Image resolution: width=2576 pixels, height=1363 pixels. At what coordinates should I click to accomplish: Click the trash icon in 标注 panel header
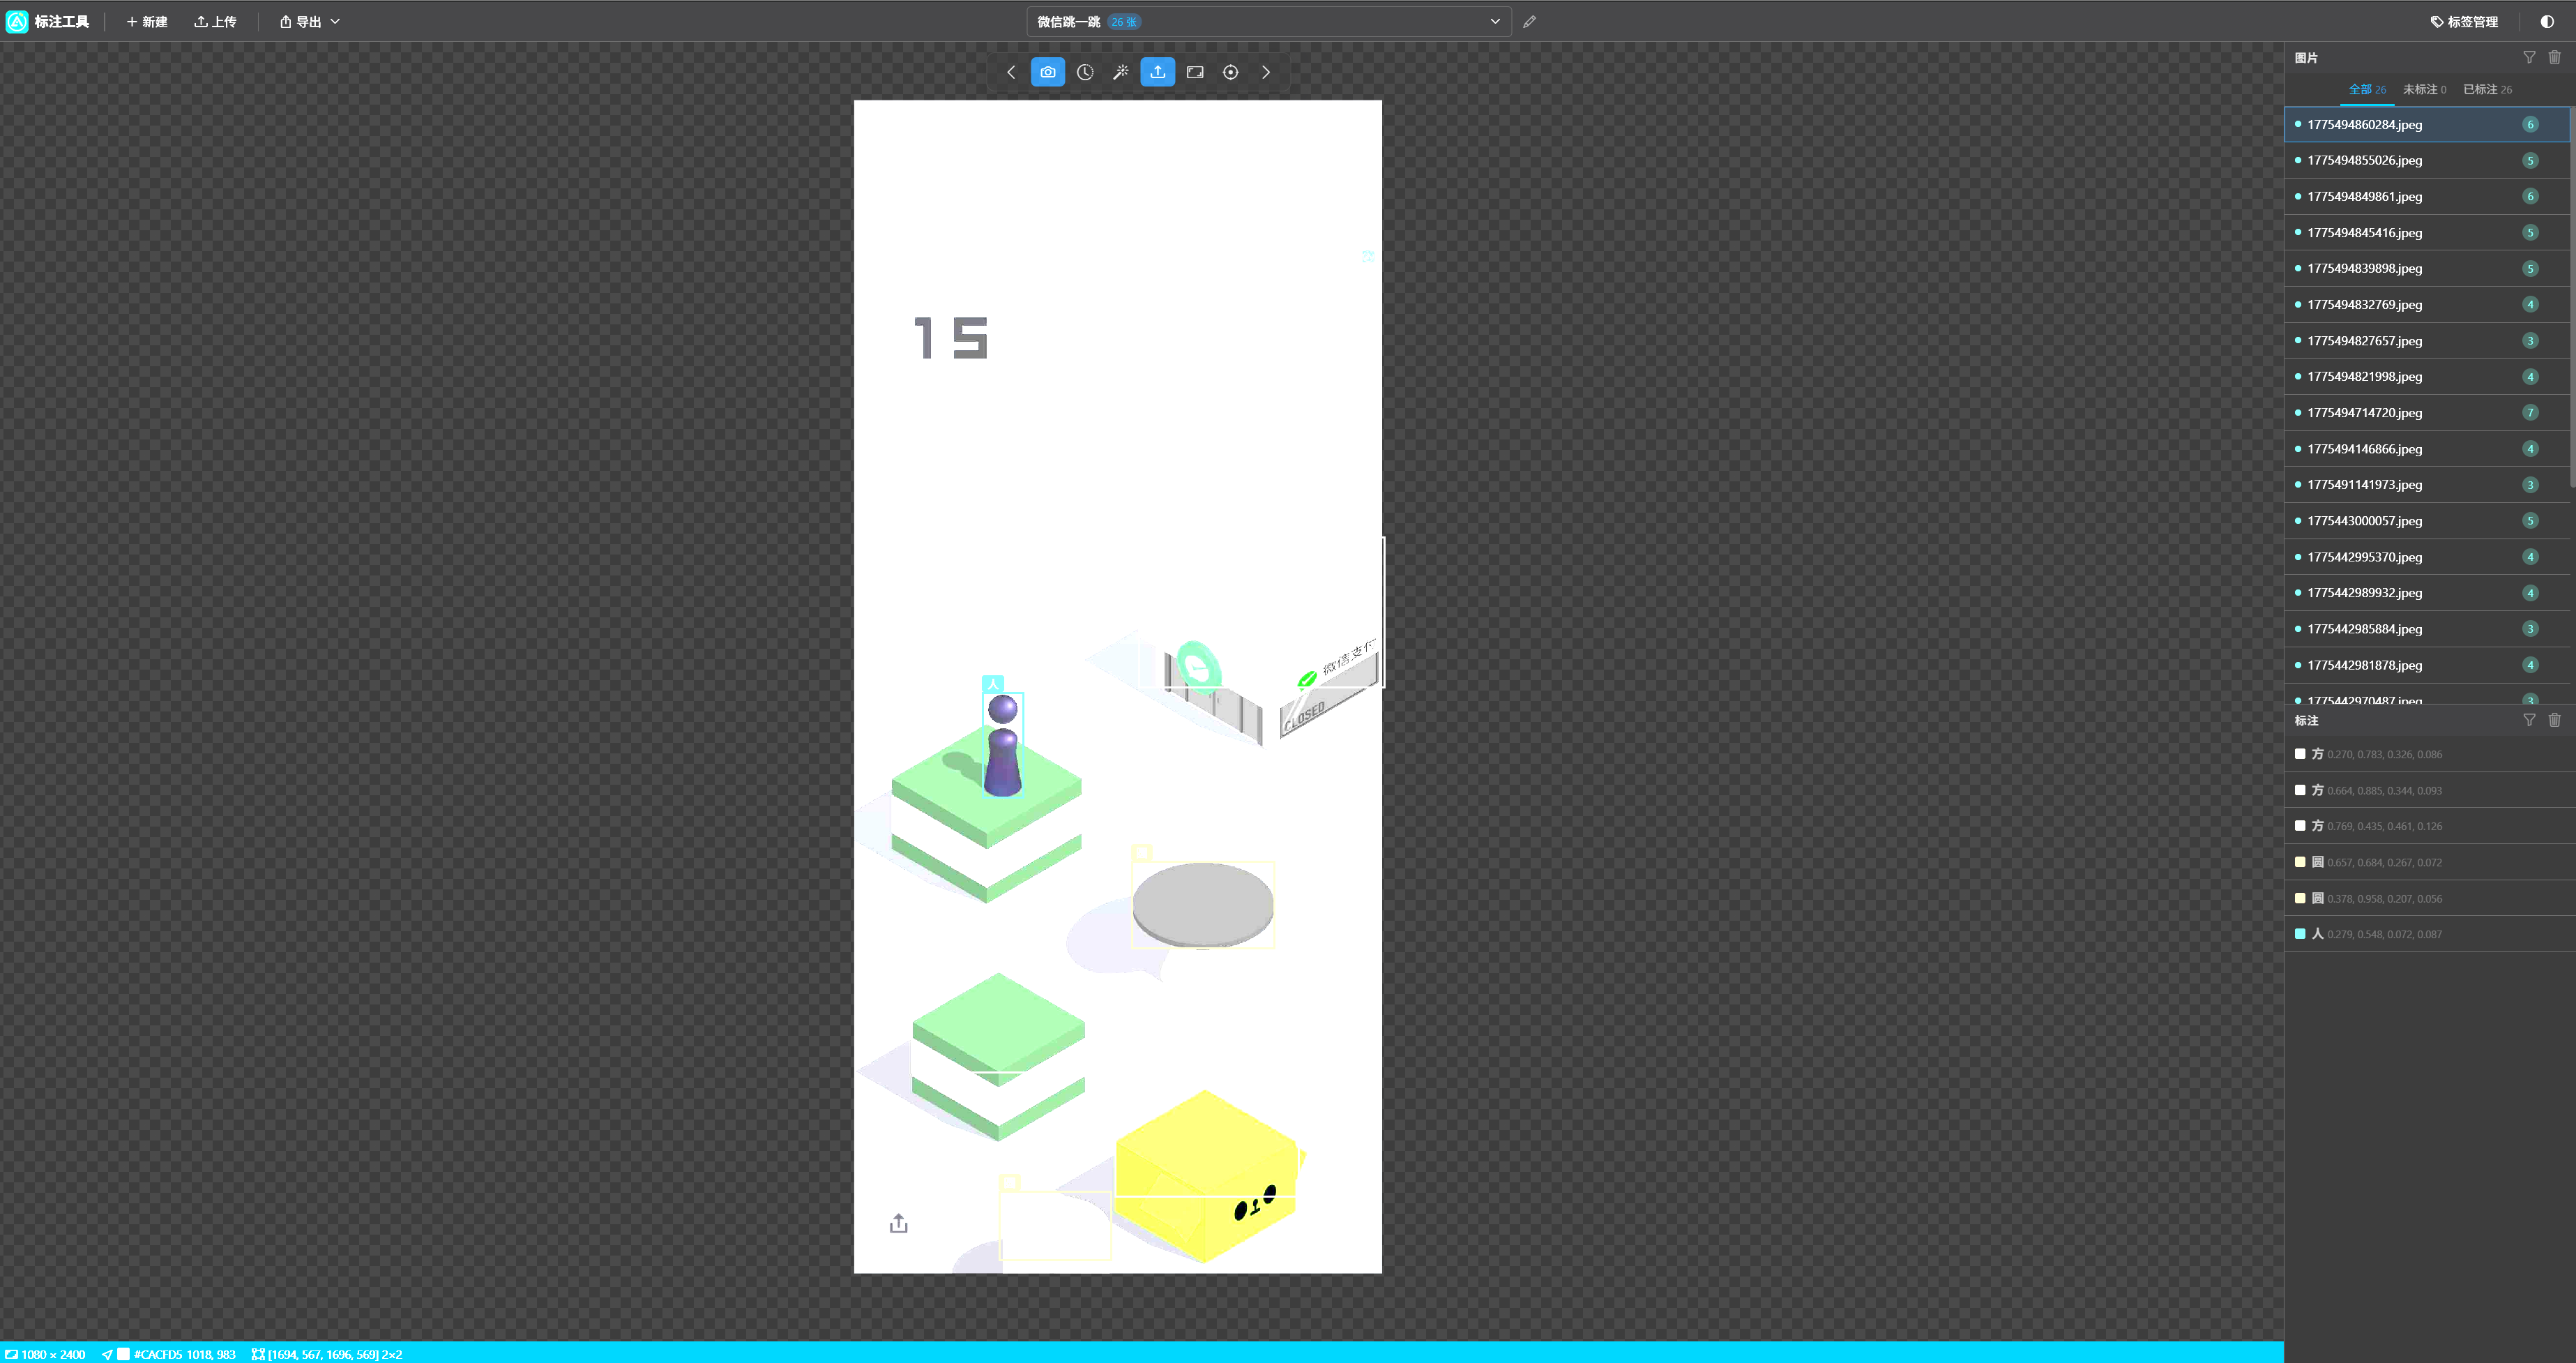pos(2554,720)
